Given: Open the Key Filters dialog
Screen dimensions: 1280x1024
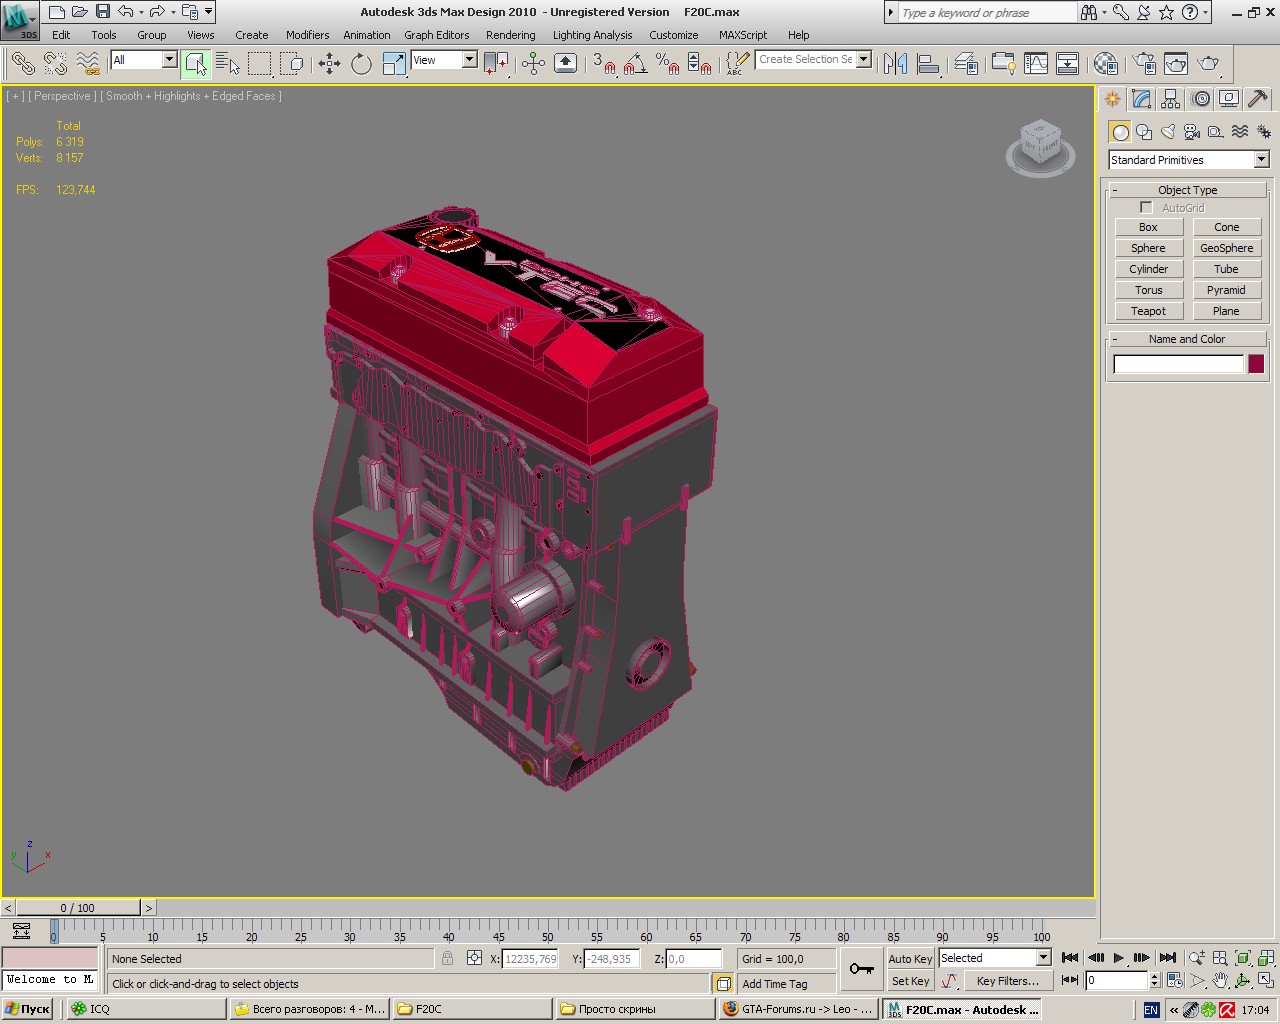Looking at the screenshot, I should tap(1007, 981).
